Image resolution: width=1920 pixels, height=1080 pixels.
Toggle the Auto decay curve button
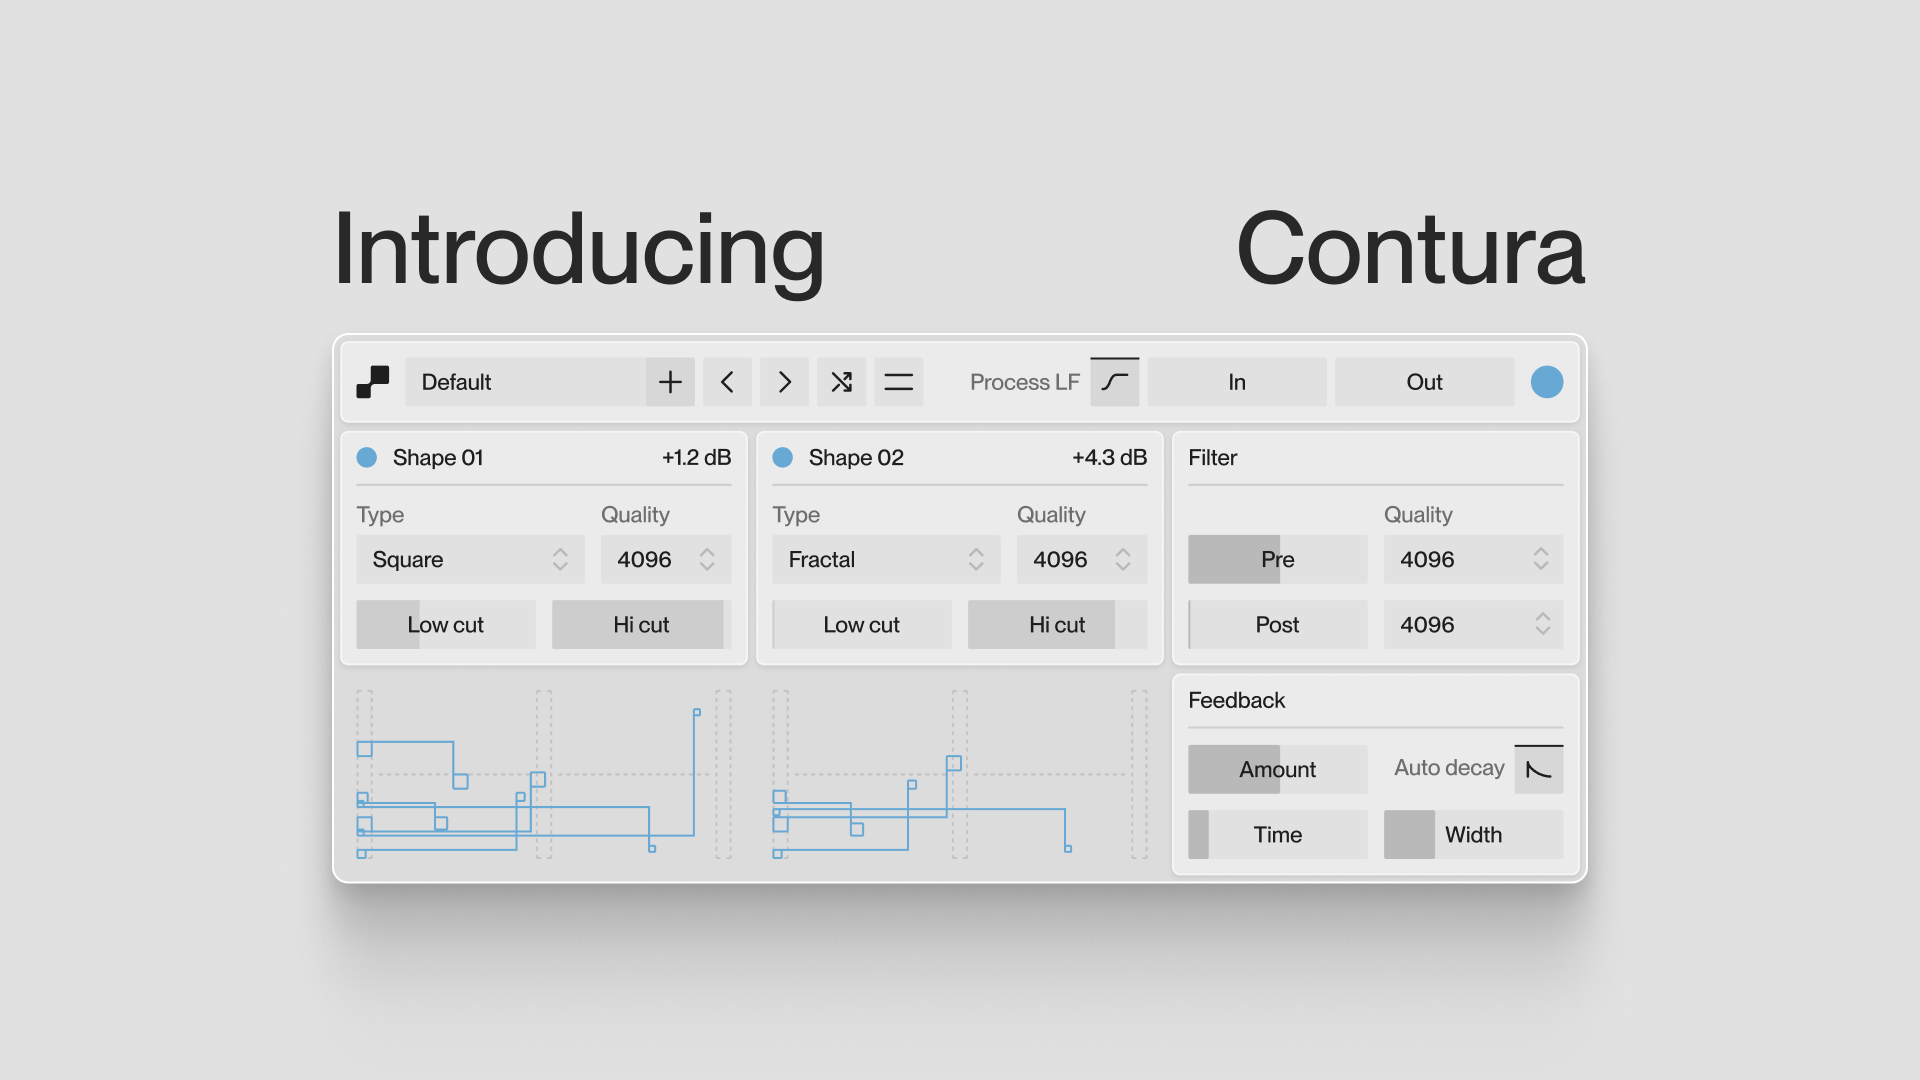[1539, 769]
